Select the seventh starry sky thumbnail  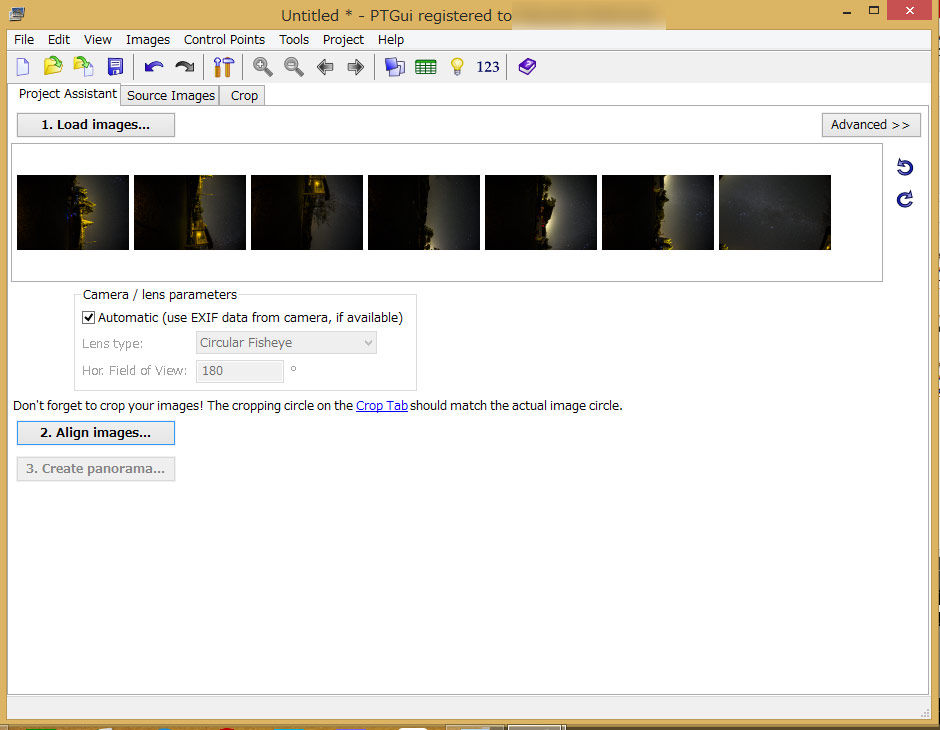coord(775,212)
